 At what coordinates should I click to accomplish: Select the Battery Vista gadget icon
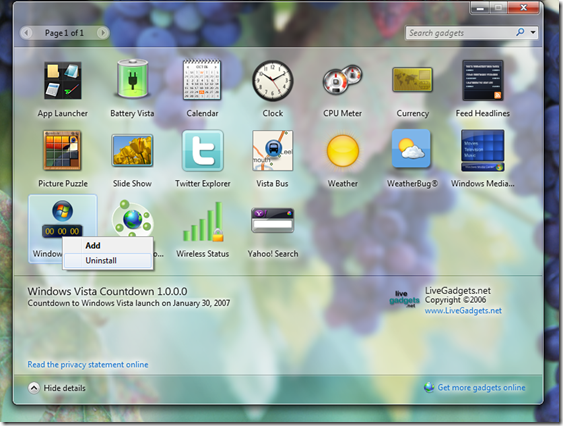coord(132,79)
